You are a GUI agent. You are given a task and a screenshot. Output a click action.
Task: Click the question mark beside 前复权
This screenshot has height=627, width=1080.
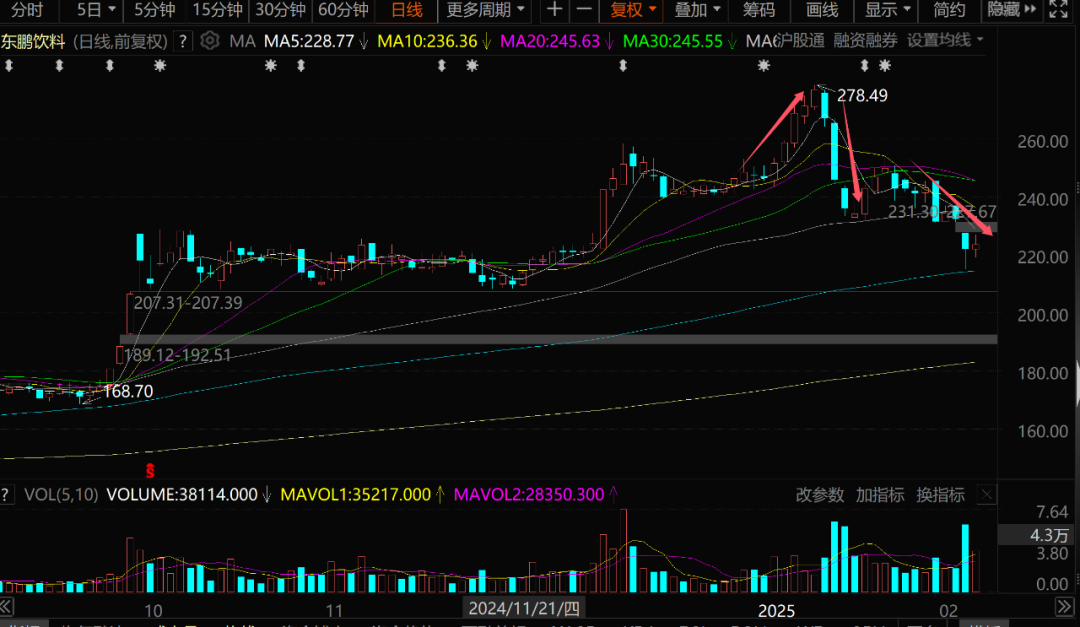point(183,41)
